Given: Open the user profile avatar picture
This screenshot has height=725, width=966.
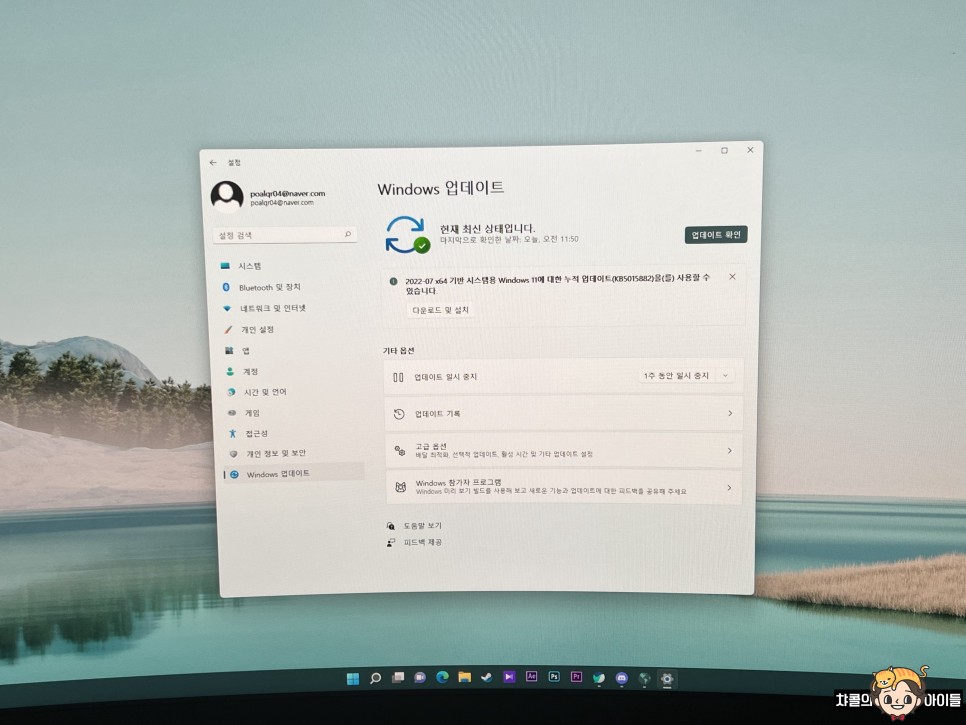Looking at the screenshot, I should coord(227,197).
